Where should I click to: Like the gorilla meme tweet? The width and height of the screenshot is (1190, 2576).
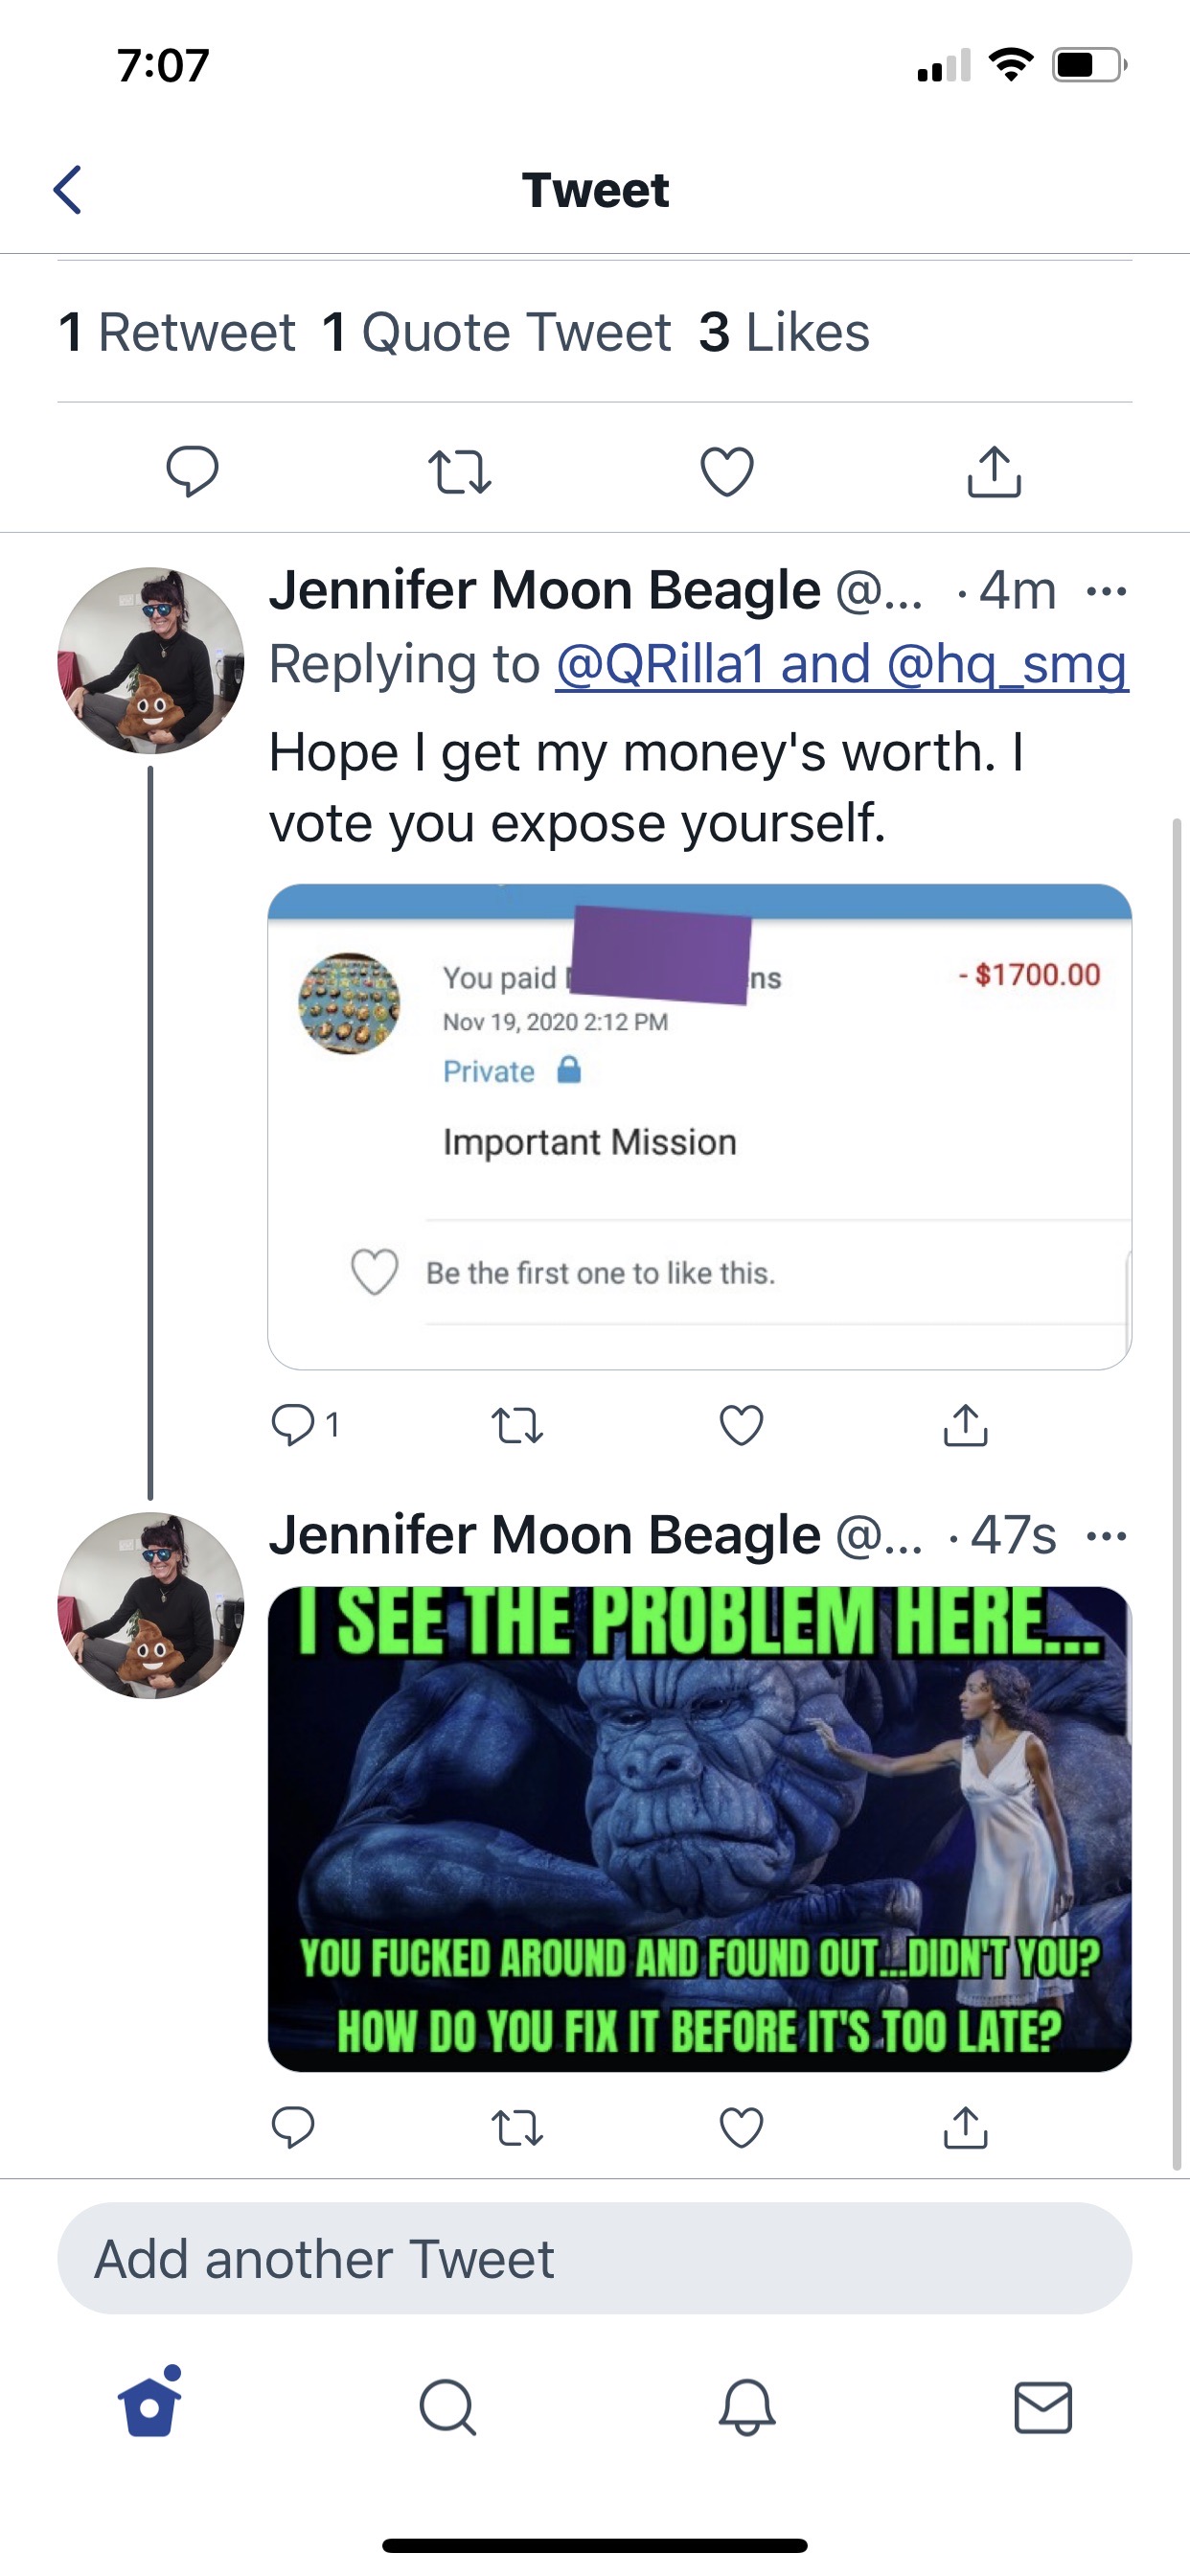[742, 2127]
